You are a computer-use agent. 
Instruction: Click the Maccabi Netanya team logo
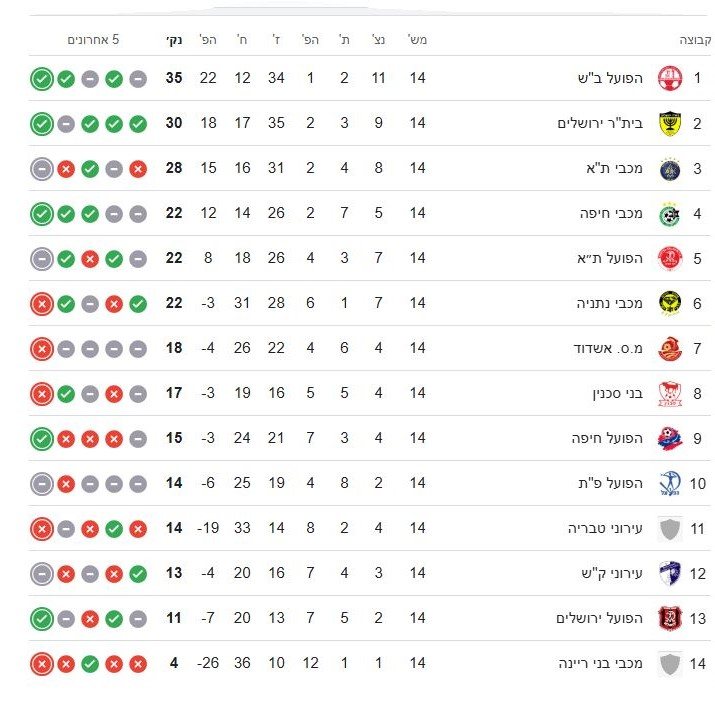click(669, 303)
